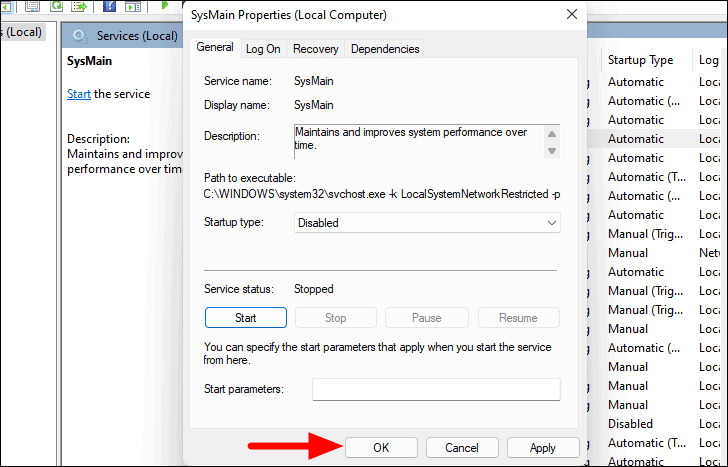
Task: Click the Services (Local) header title
Action: (x=137, y=36)
